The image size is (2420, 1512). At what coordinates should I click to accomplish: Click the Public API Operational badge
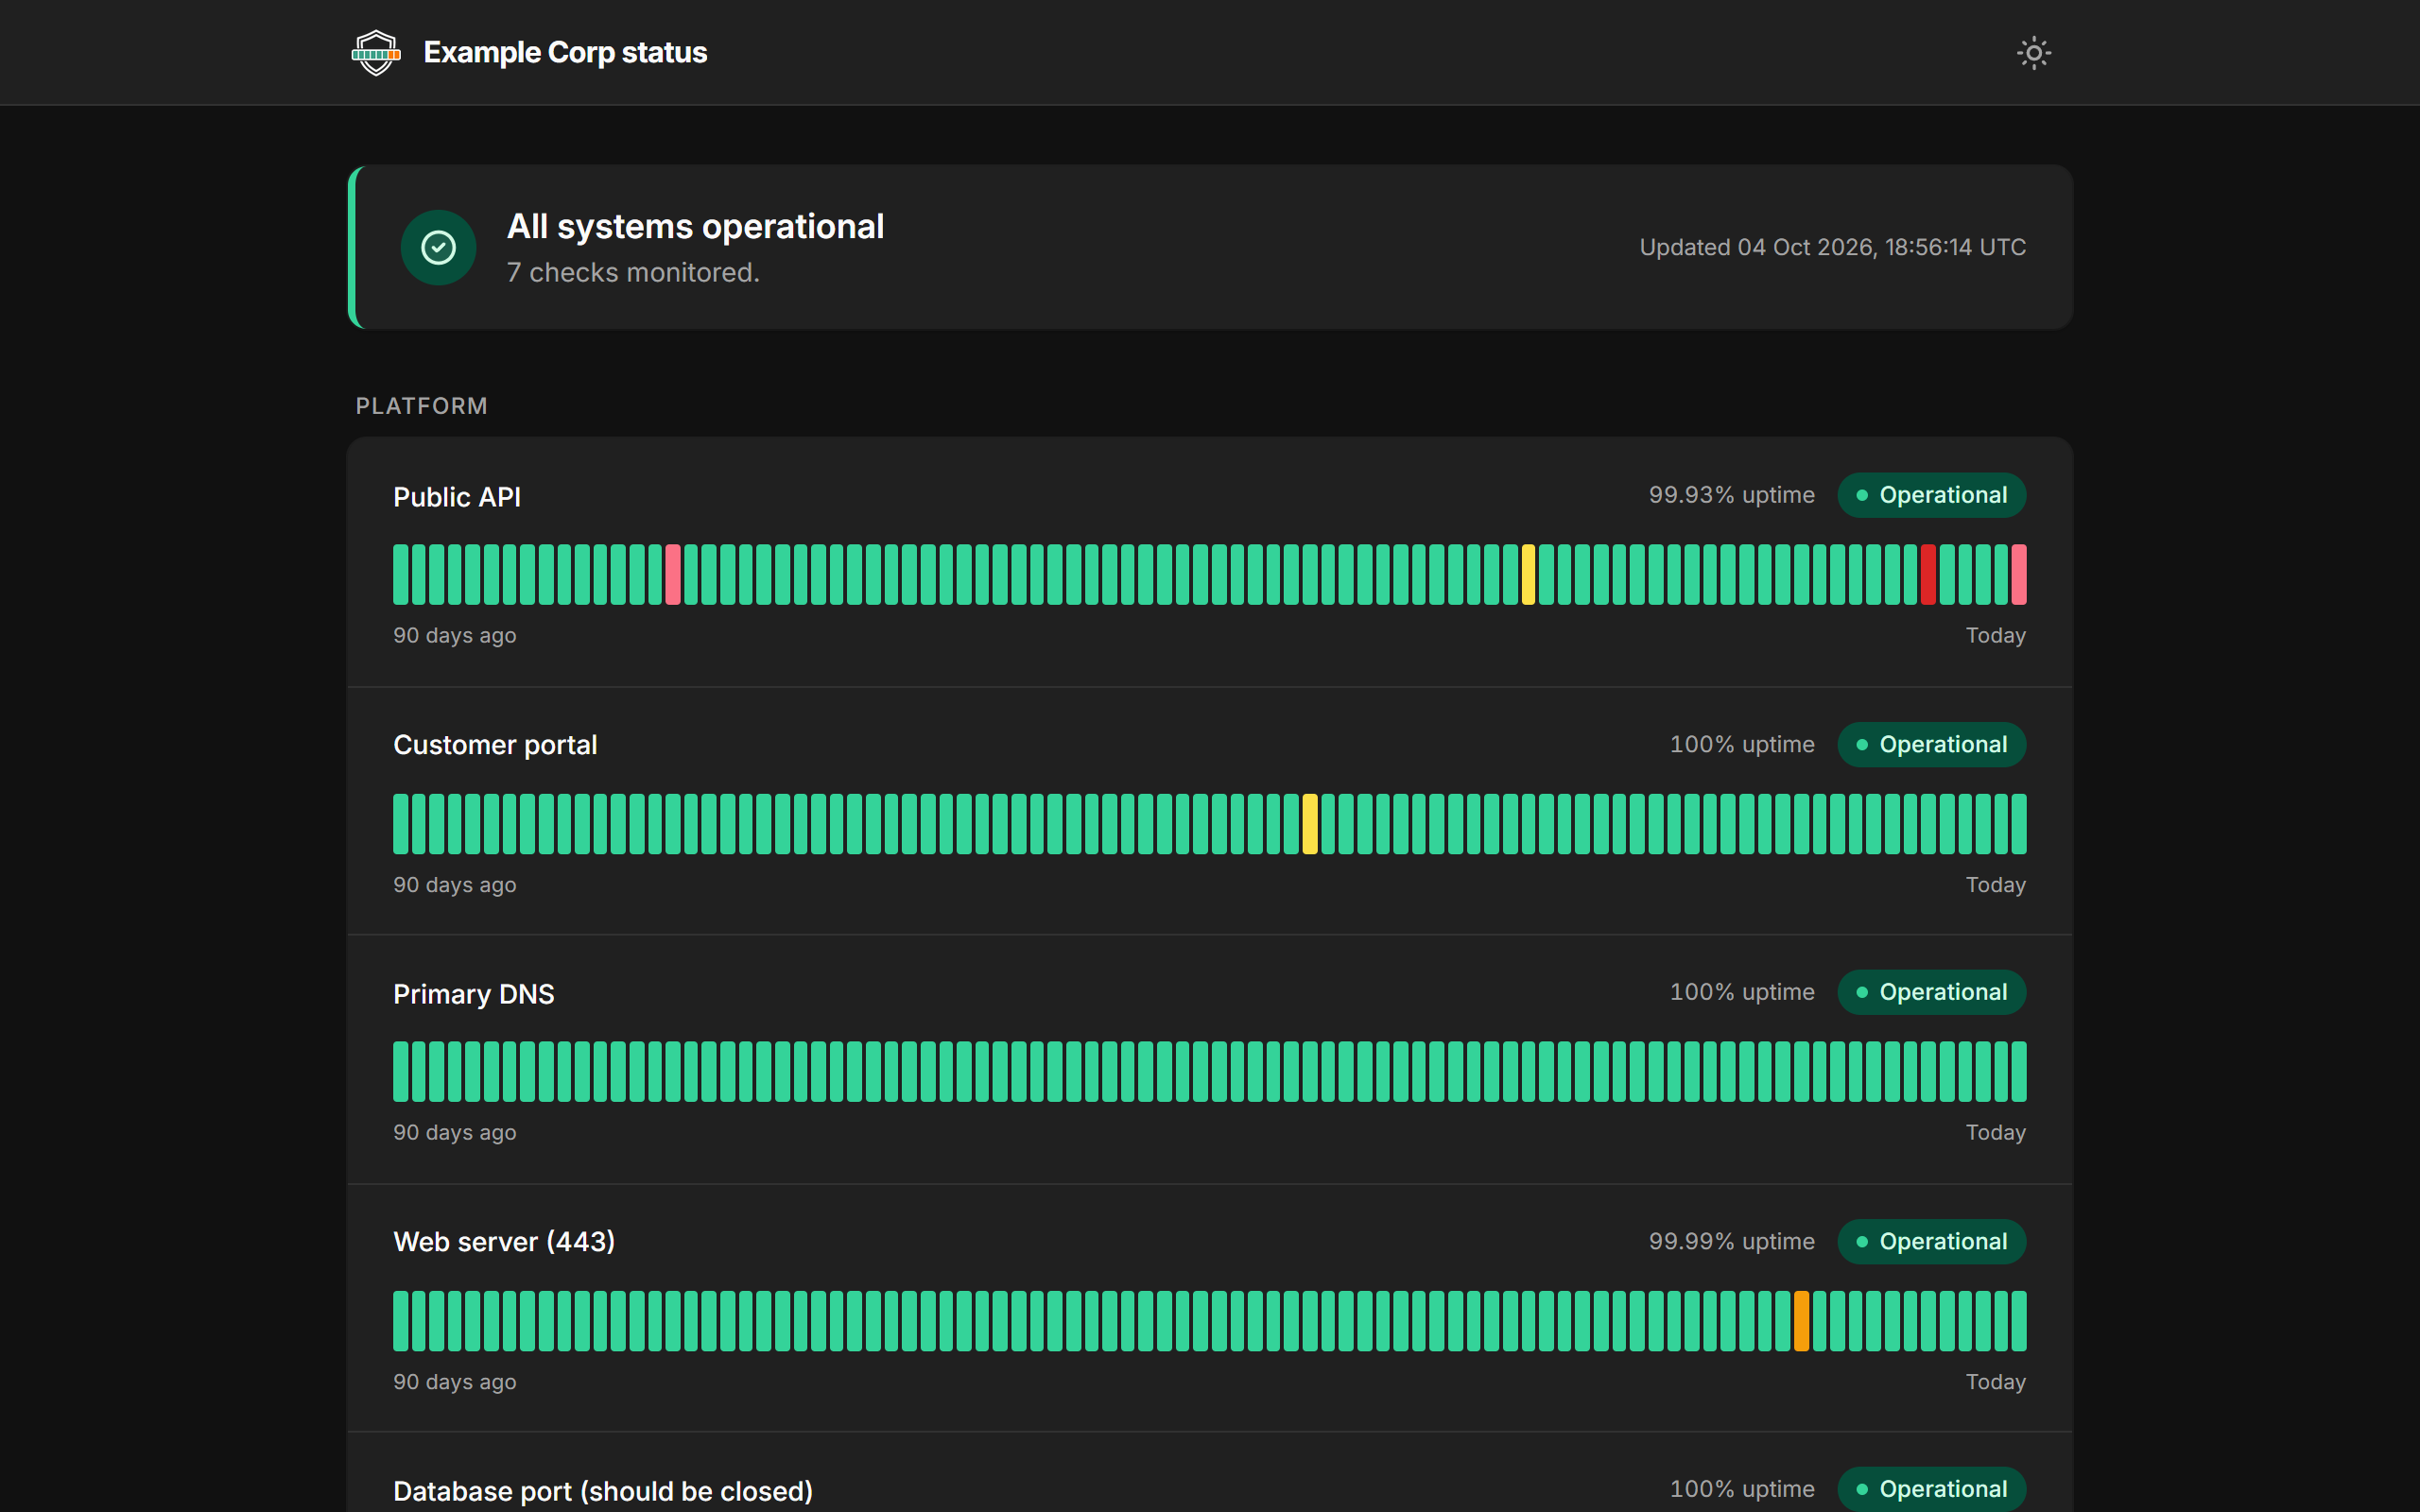point(1931,495)
